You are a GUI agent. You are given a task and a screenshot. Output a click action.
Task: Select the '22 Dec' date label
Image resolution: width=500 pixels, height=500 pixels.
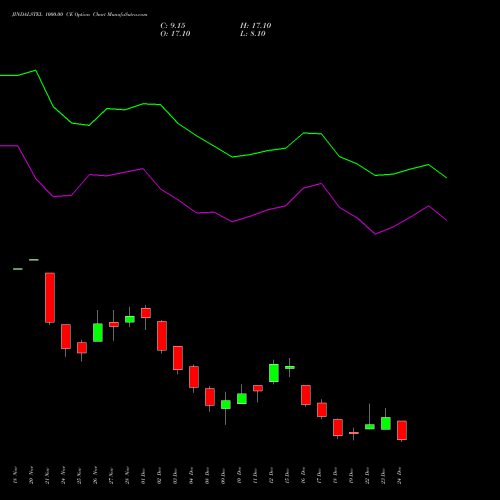coord(367,475)
